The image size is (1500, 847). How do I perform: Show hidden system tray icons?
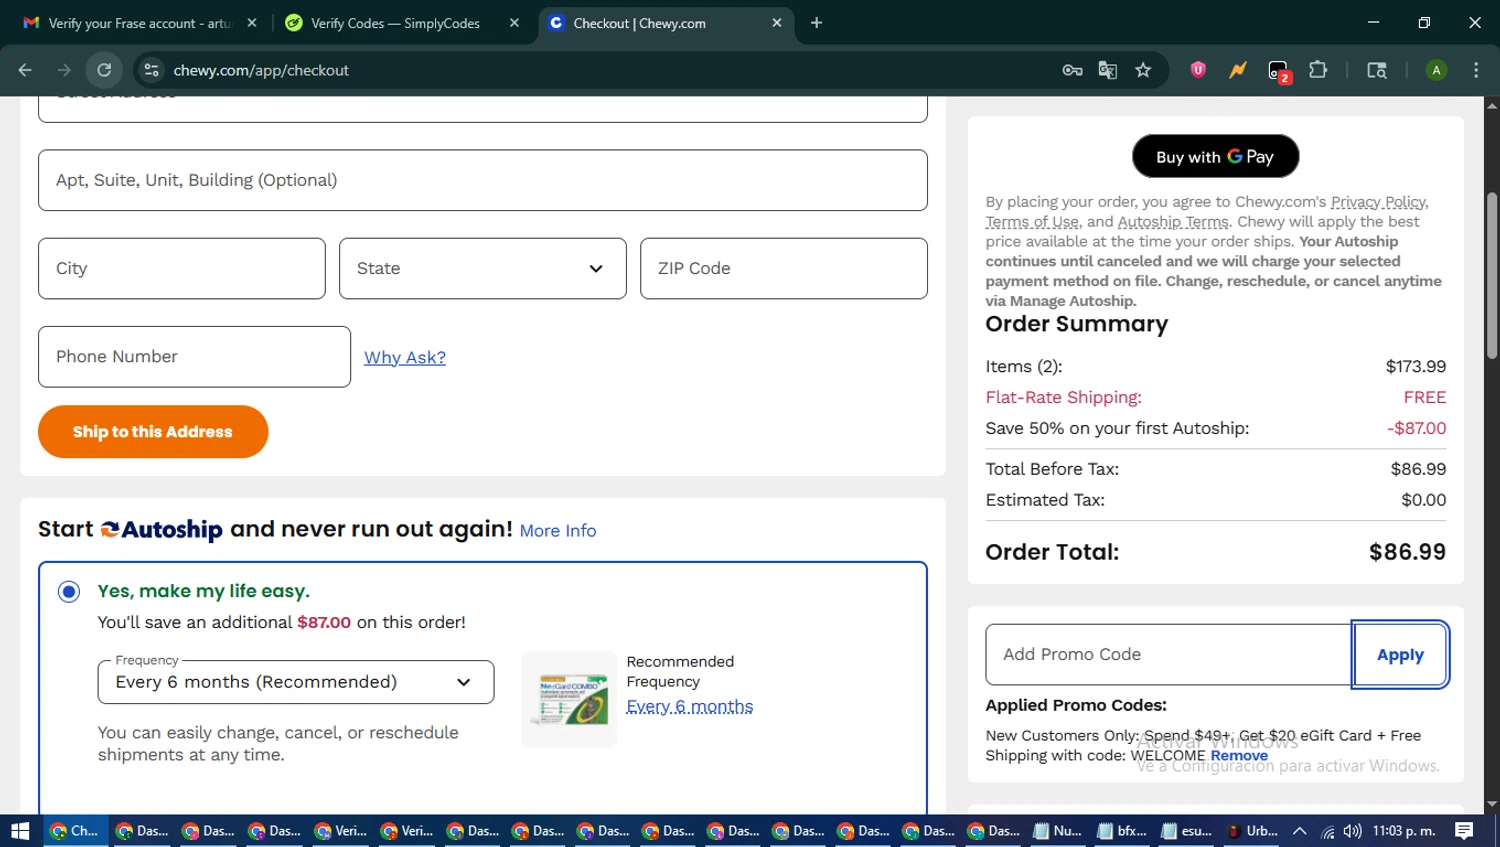point(1299,831)
